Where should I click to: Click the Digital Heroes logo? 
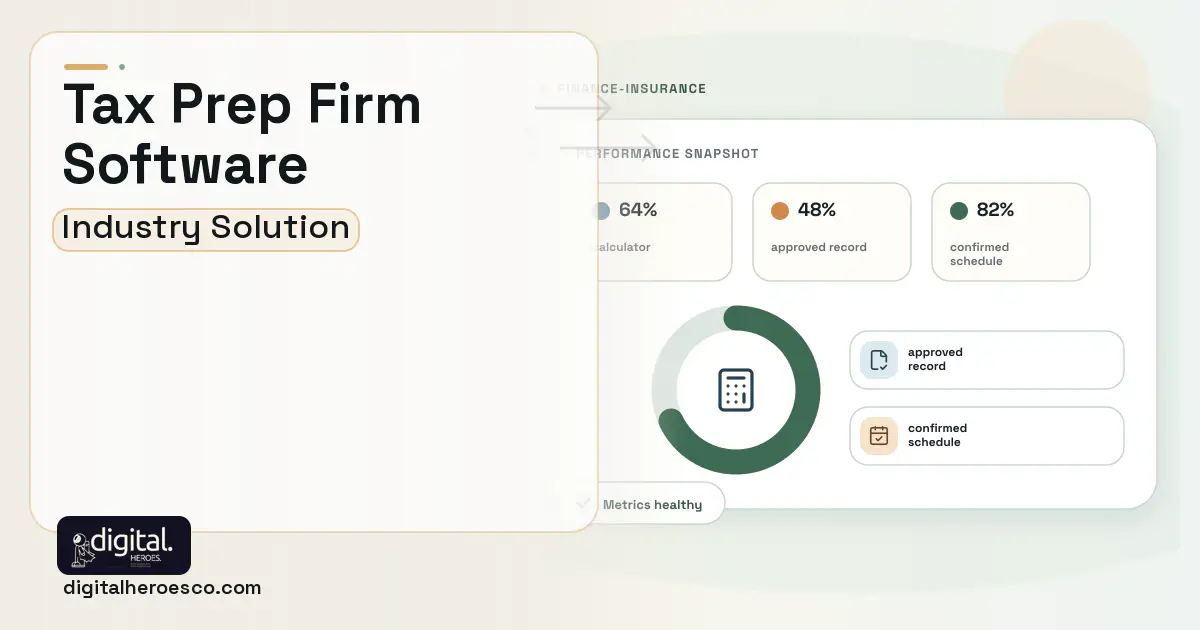124,545
